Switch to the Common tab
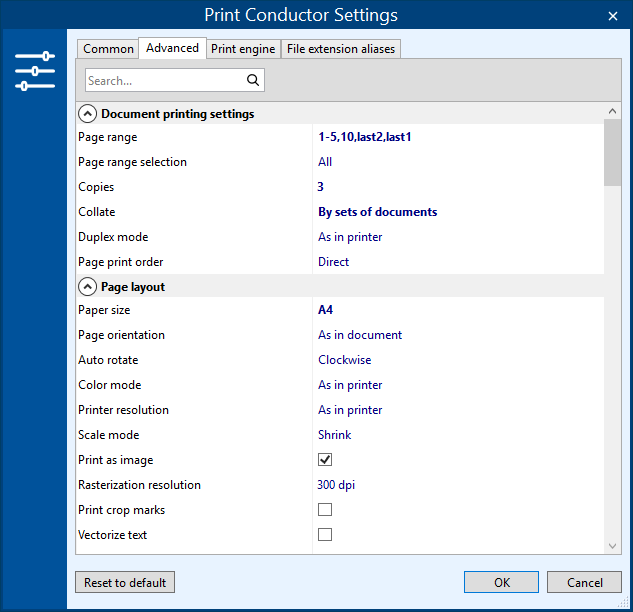The image size is (633, 612). [x=108, y=49]
